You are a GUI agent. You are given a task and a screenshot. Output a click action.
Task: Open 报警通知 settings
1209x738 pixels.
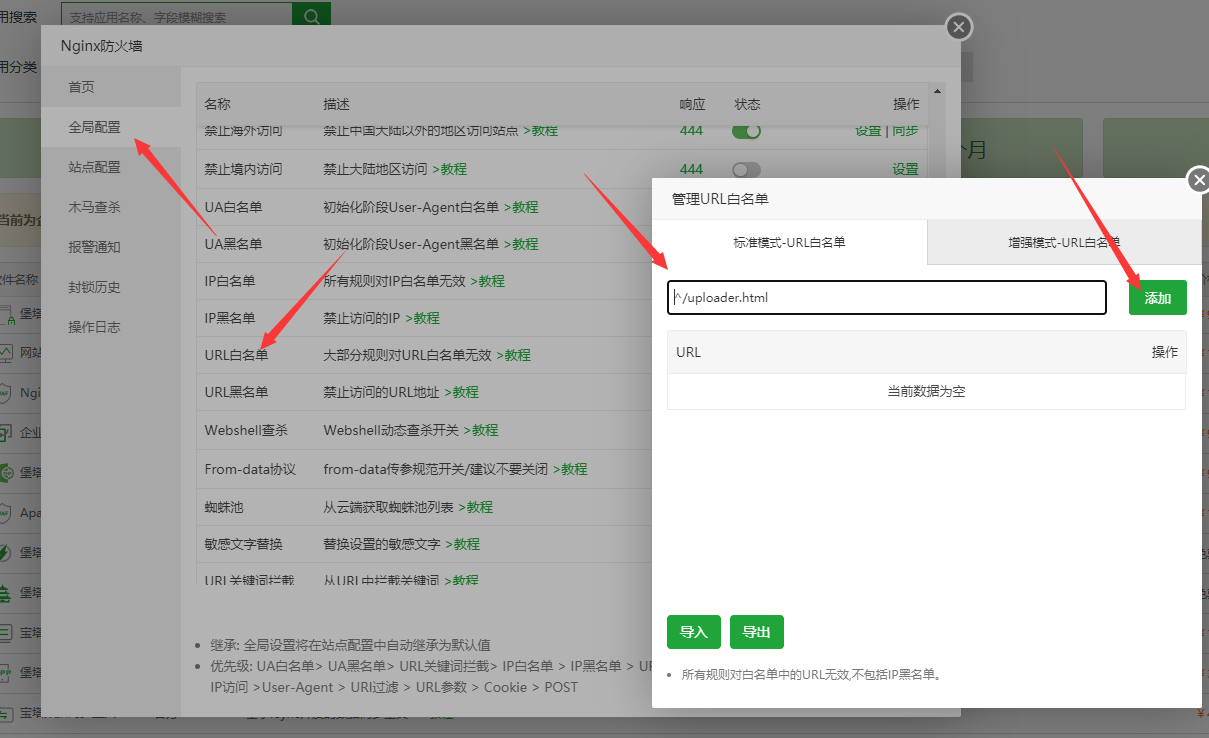point(111,247)
